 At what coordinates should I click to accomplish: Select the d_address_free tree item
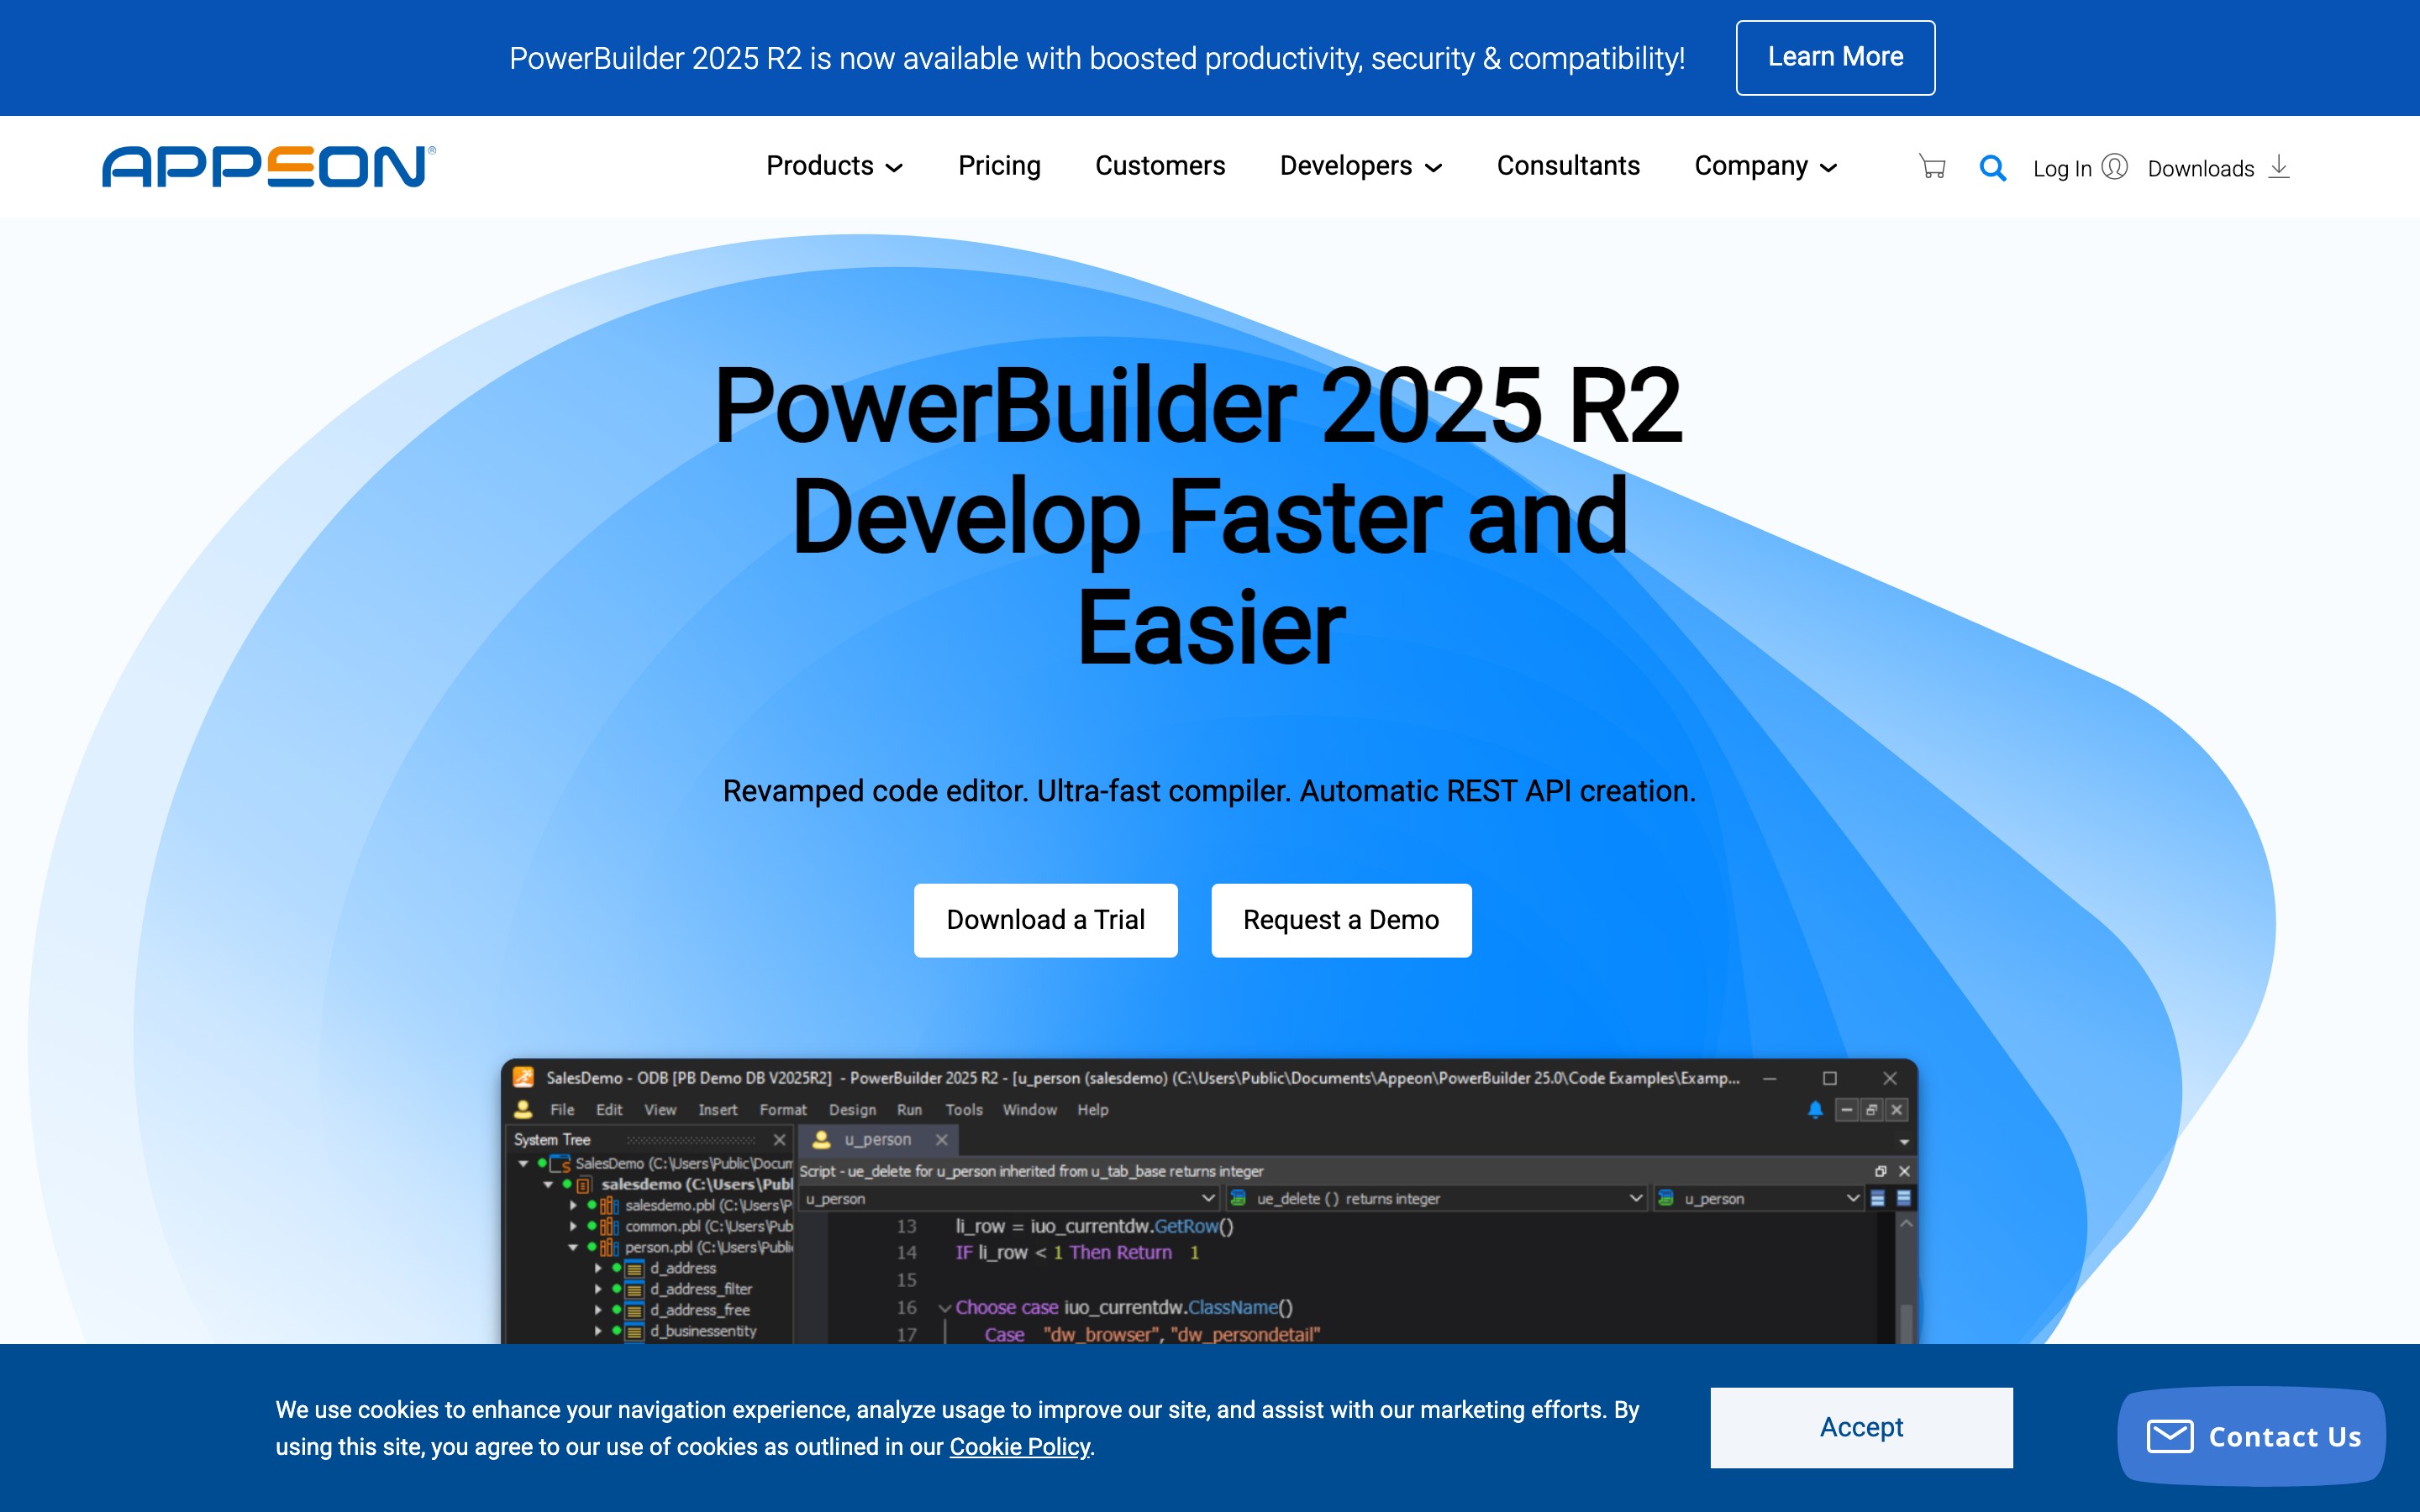click(x=700, y=1310)
